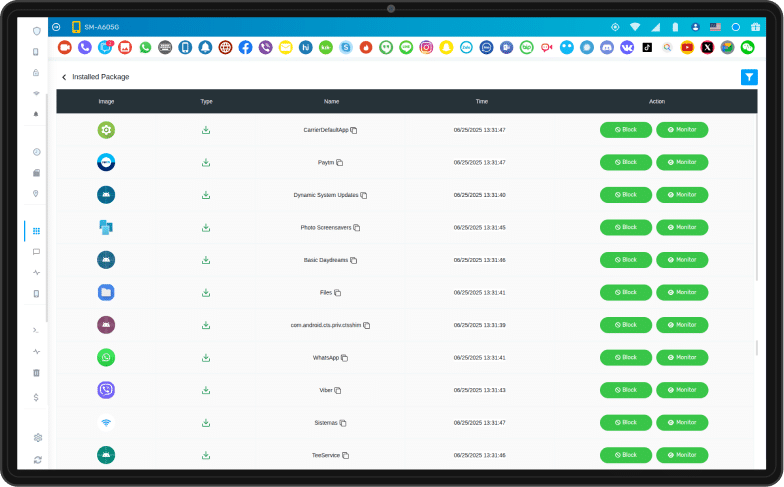
Task: Open the VK icon
Action: coord(627,48)
